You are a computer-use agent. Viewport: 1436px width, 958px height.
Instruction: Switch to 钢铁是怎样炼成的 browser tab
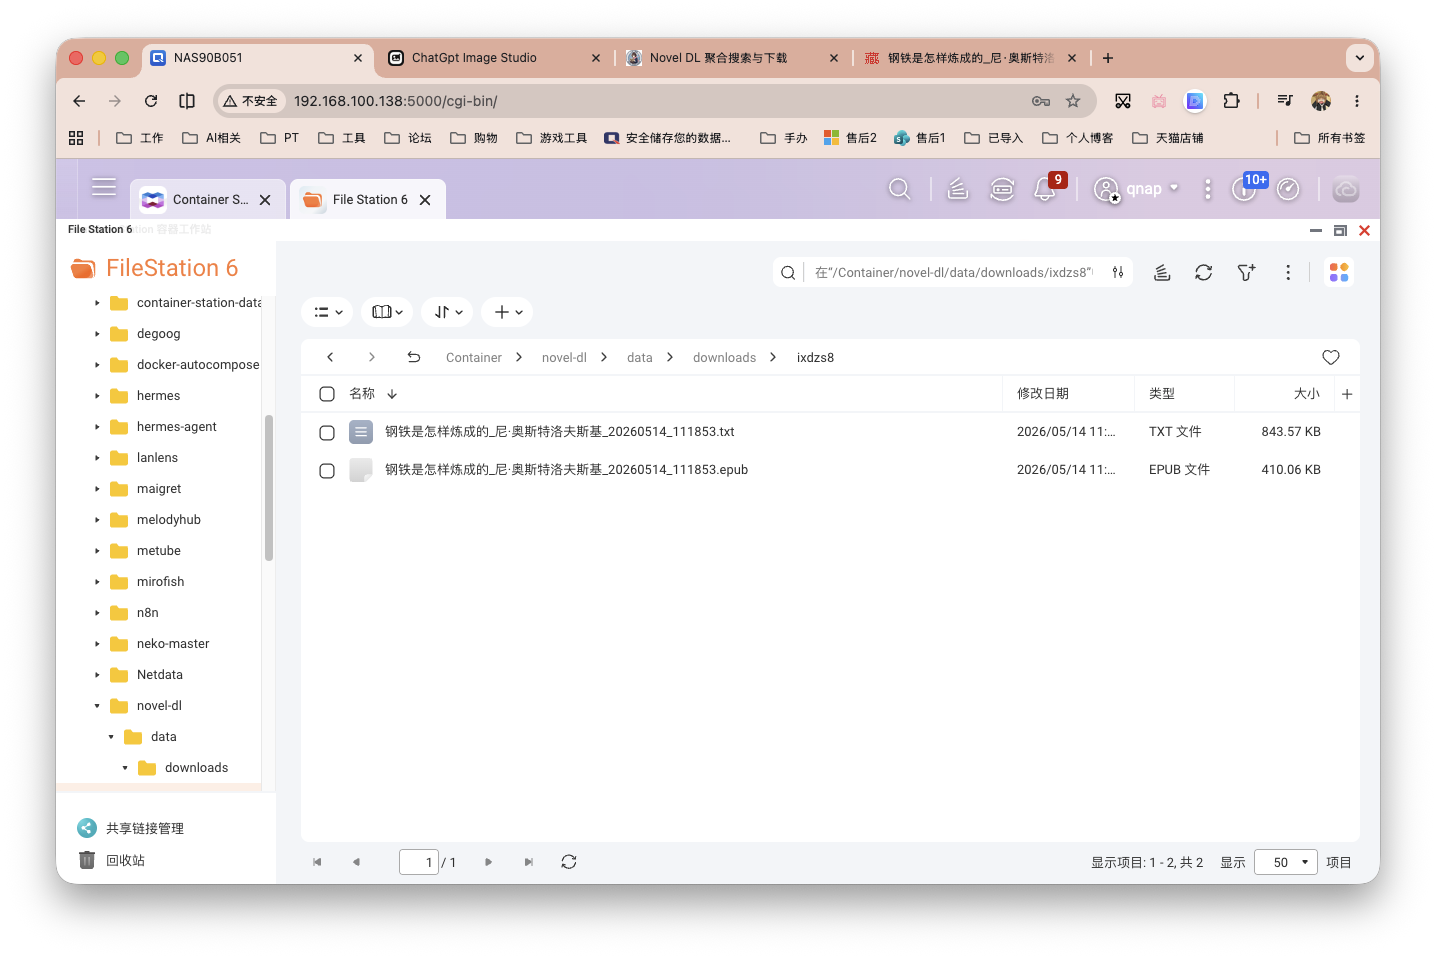point(970,58)
